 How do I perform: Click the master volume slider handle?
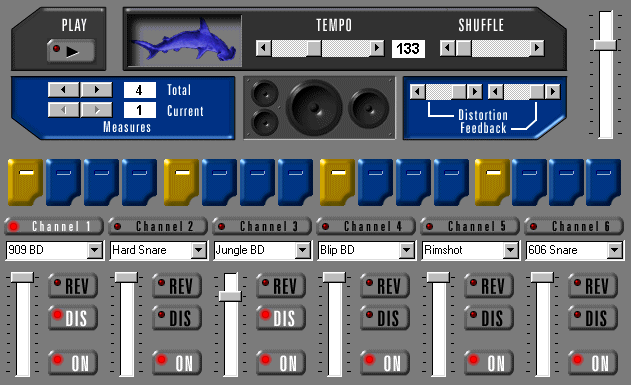[605, 45]
